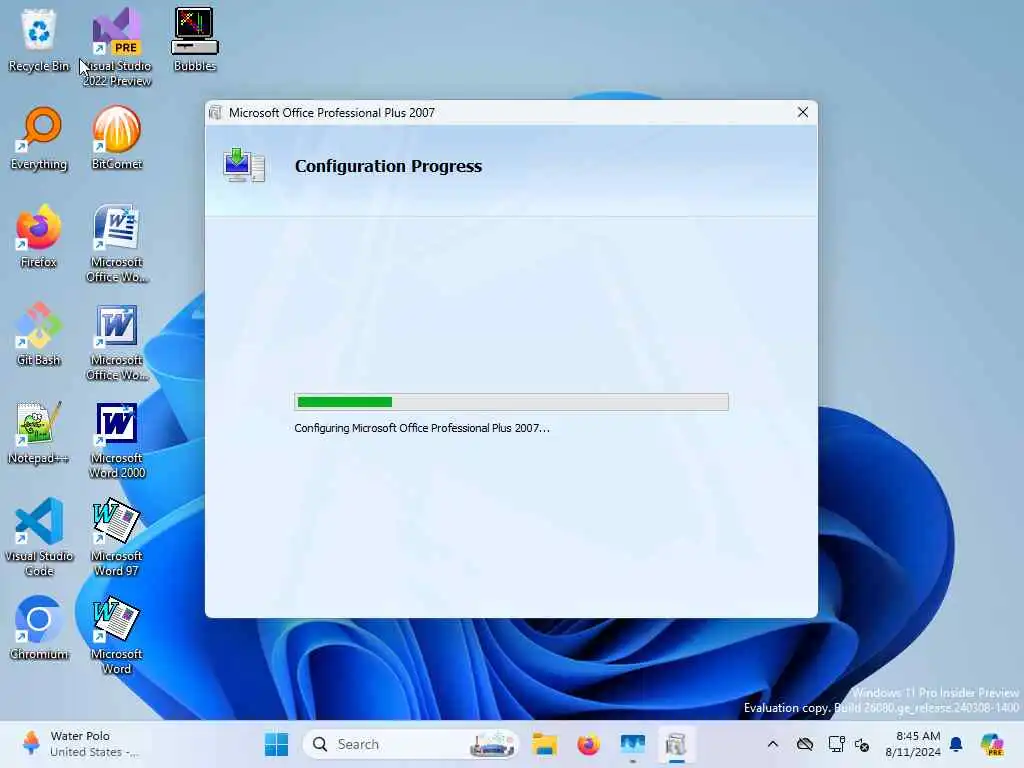
Task: Open the blue monitor app on taskbar
Action: click(x=632, y=744)
